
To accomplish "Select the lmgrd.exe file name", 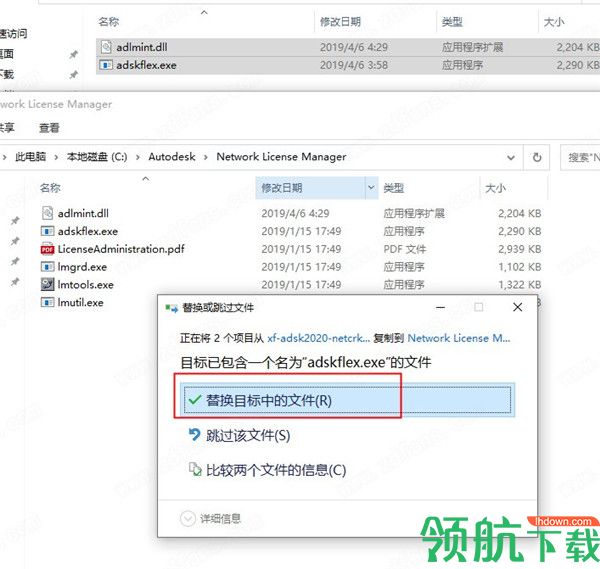I will pos(82,267).
